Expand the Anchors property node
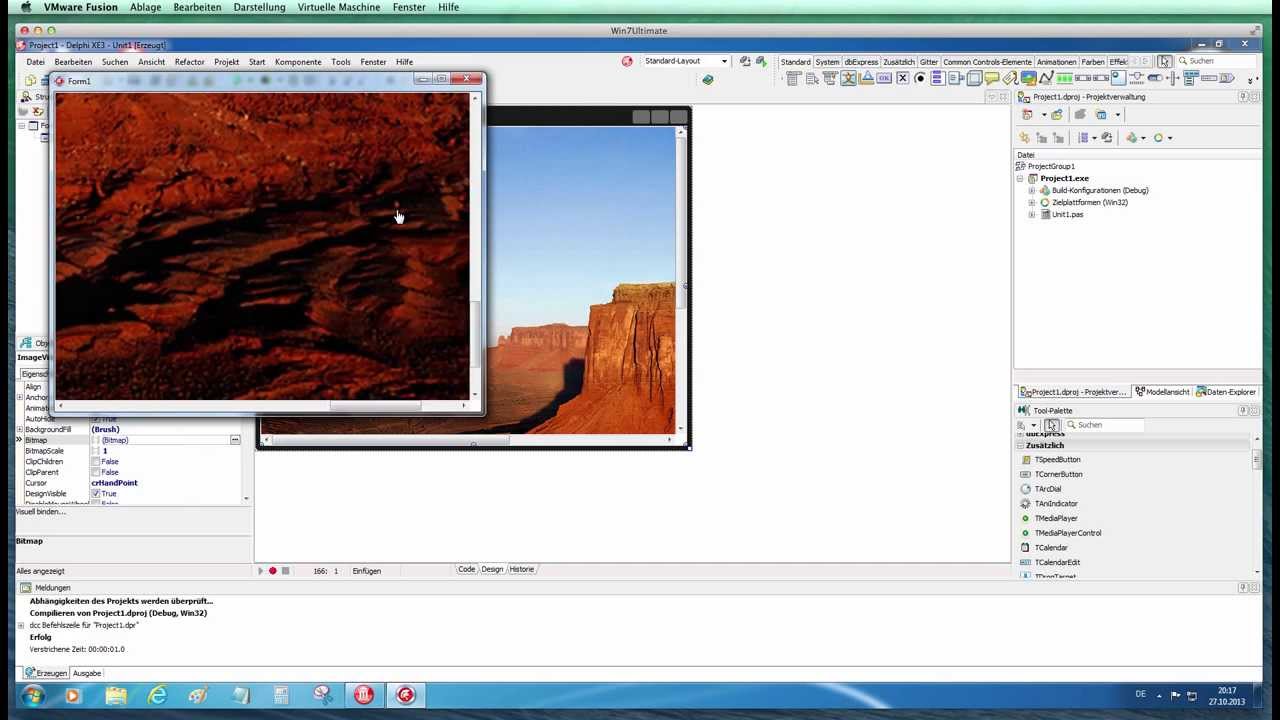The width and height of the screenshot is (1280, 720). pos(19,398)
